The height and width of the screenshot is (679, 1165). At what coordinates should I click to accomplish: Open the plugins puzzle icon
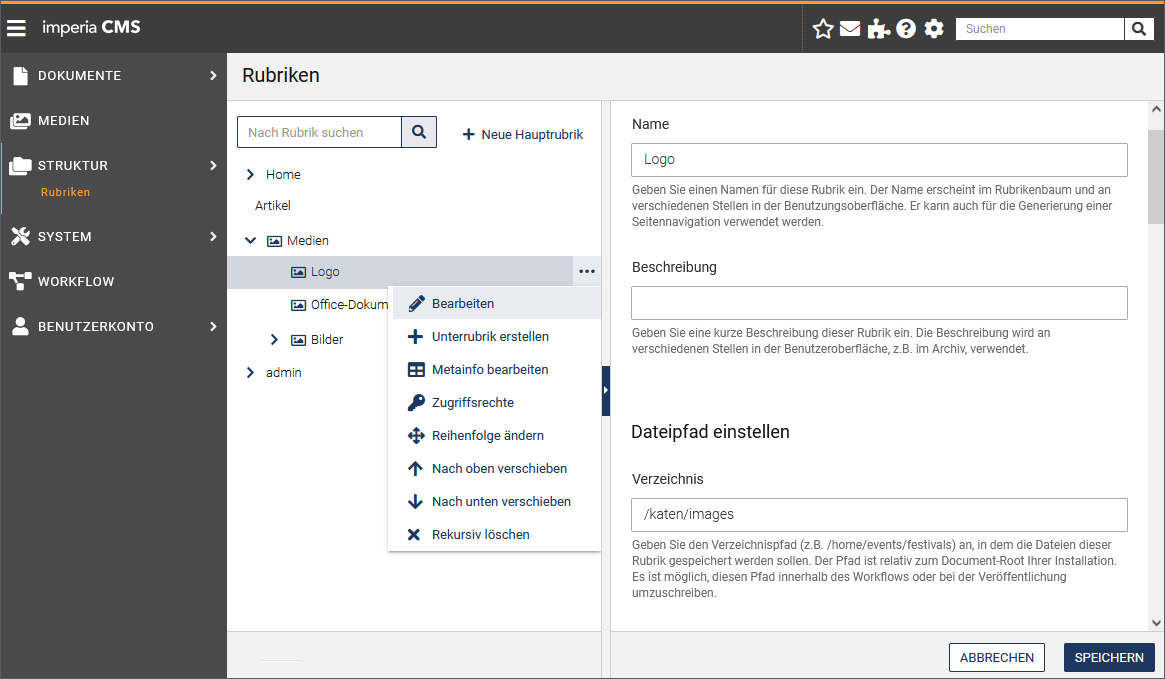[x=878, y=29]
